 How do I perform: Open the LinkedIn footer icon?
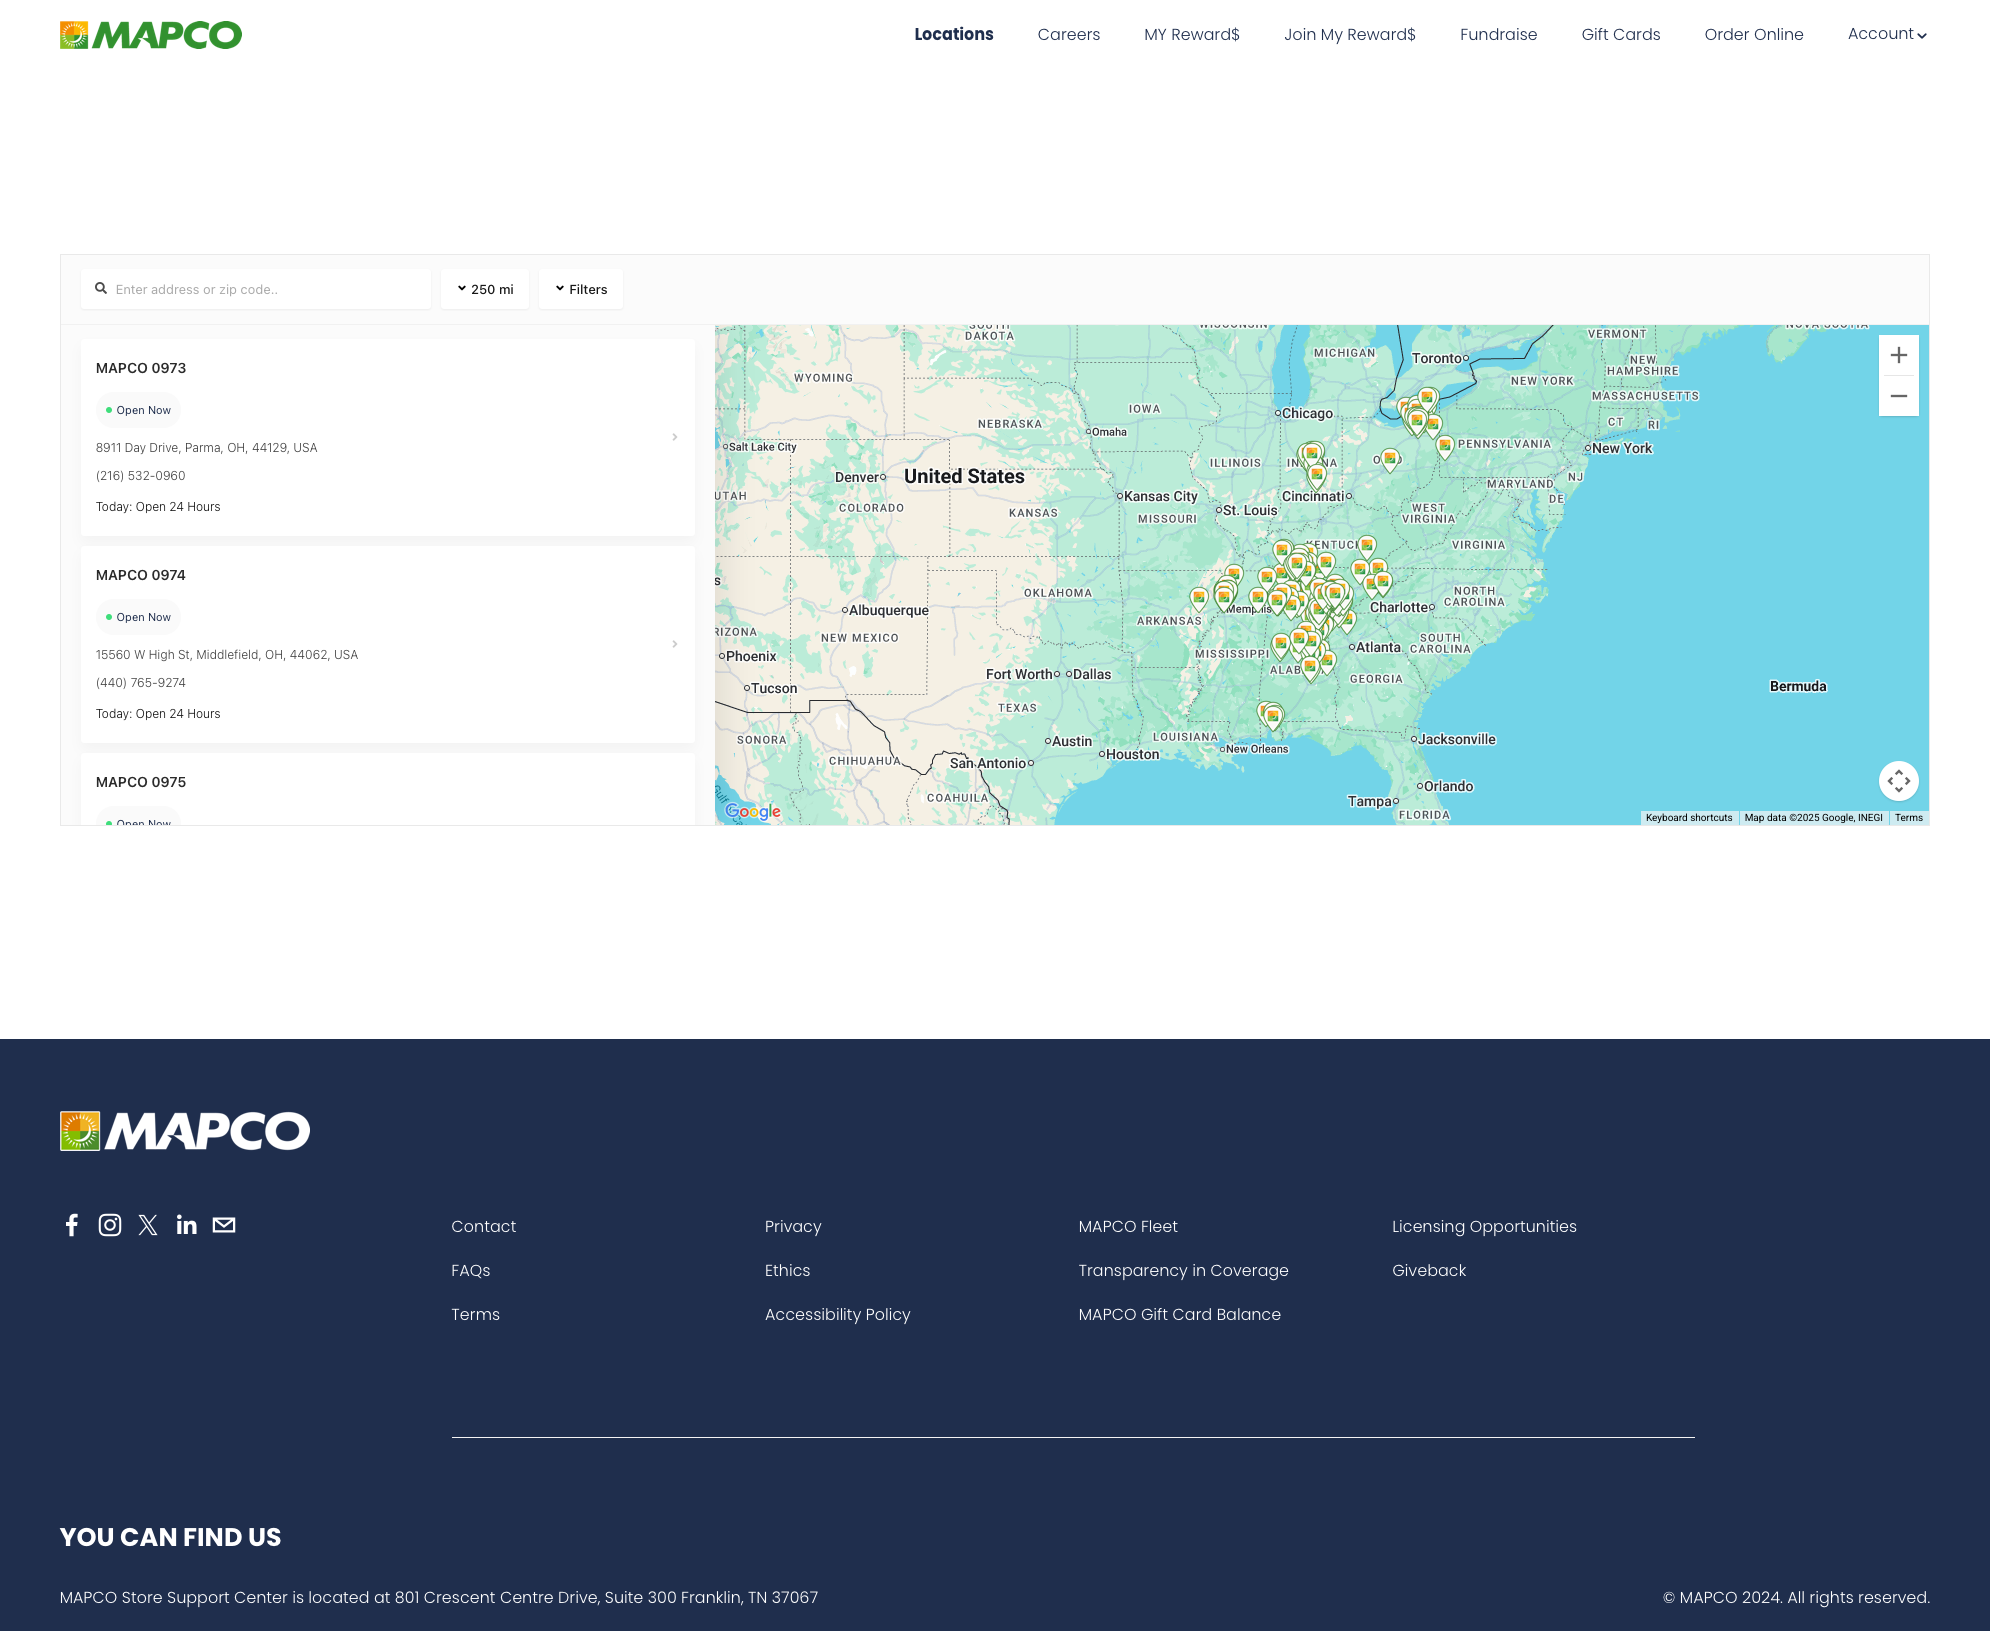coord(186,1225)
